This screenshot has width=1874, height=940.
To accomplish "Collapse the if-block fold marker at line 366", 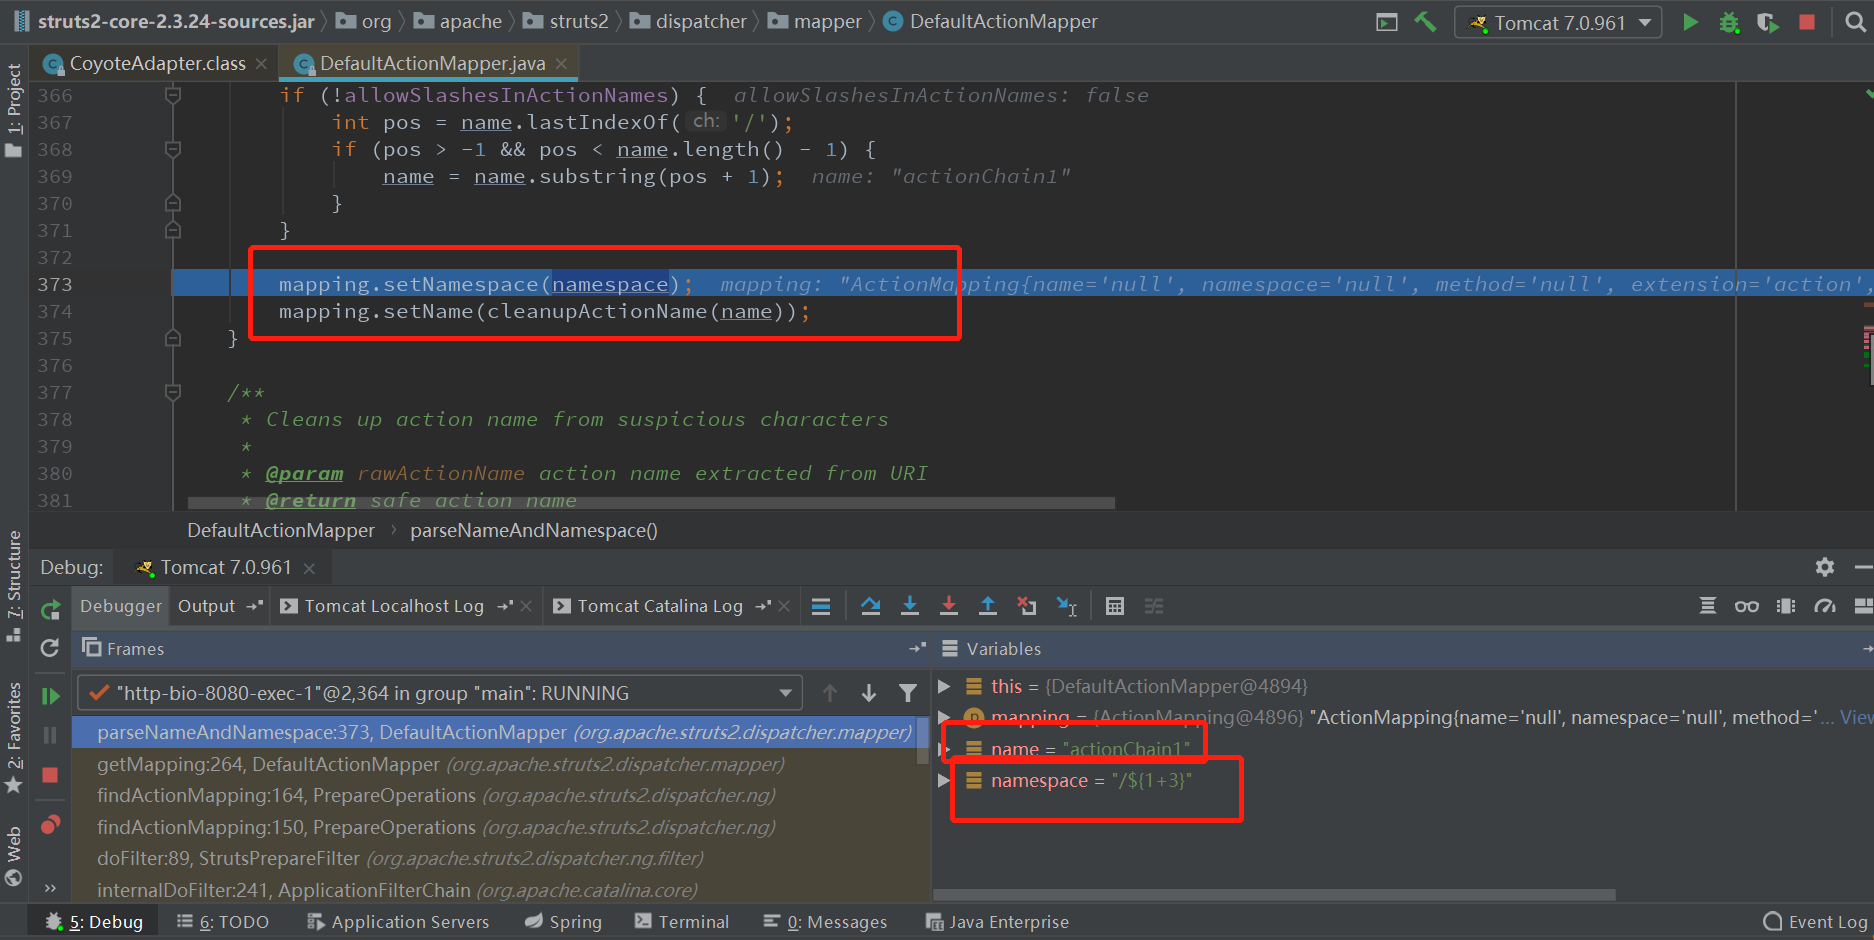I will (173, 95).
